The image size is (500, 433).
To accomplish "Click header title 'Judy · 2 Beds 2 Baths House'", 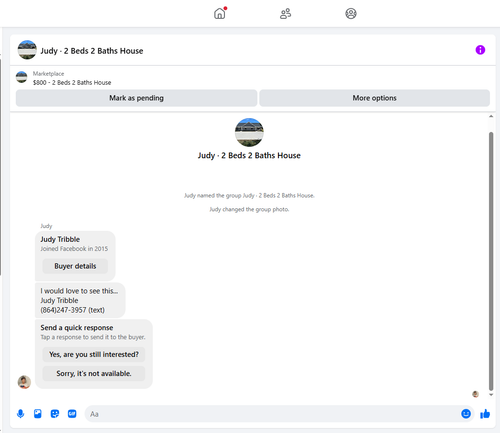I will 92,51.
